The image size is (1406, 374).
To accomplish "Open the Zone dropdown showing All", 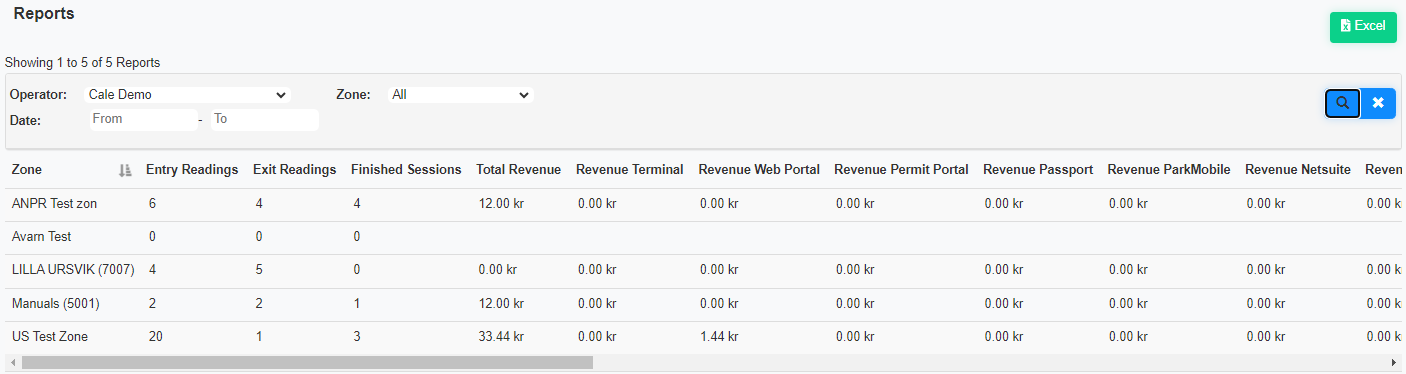I will click(461, 95).
